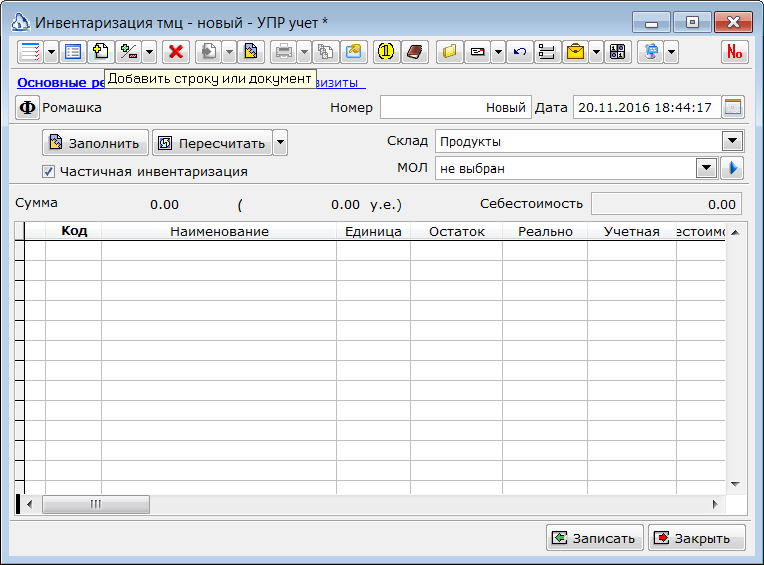The height and width of the screenshot is (565, 764).
Task: Click the yellow-blue document fill toolbar icon
Action: tap(251, 52)
